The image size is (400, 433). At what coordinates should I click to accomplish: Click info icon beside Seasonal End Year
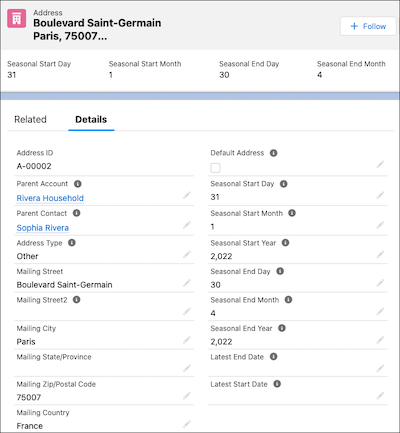[x=282, y=328]
